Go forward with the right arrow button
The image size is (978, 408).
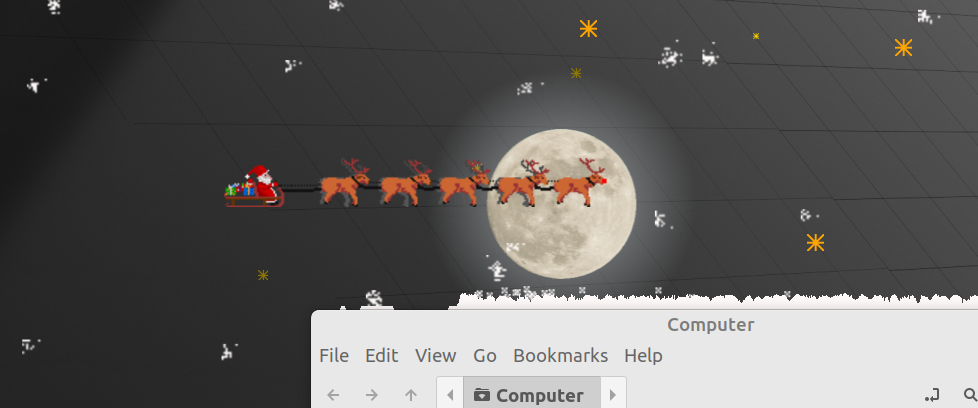click(x=372, y=395)
